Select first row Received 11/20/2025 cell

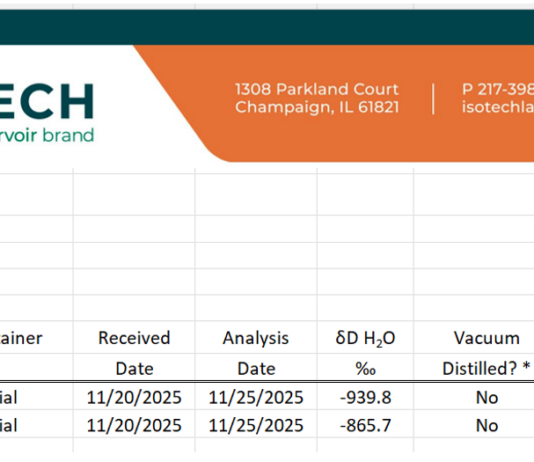(x=134, y=397)
